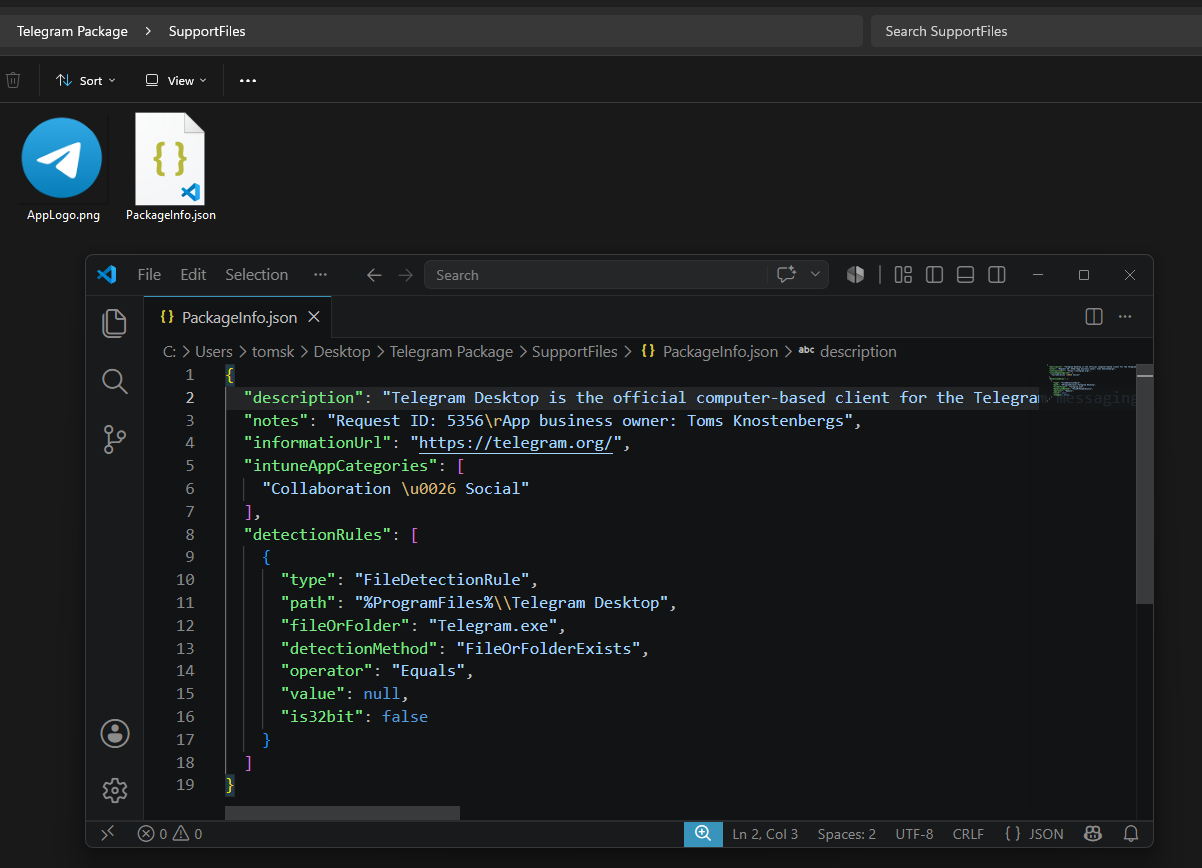Expand the chevron after Telegram Package in address bar
The width and height of the screenshot is (1202, 868).
pos(148,31)
